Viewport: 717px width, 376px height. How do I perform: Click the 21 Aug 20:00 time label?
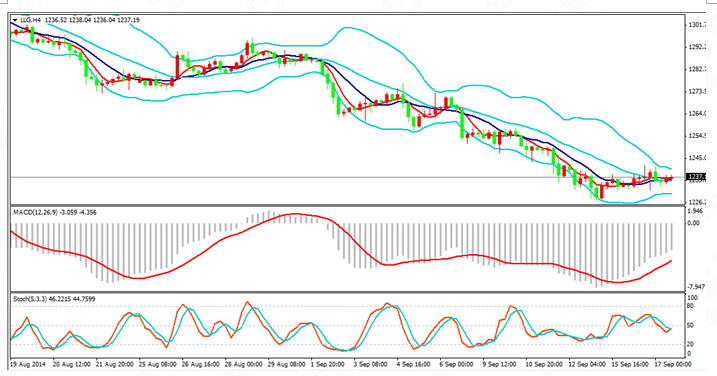point(114,365)
